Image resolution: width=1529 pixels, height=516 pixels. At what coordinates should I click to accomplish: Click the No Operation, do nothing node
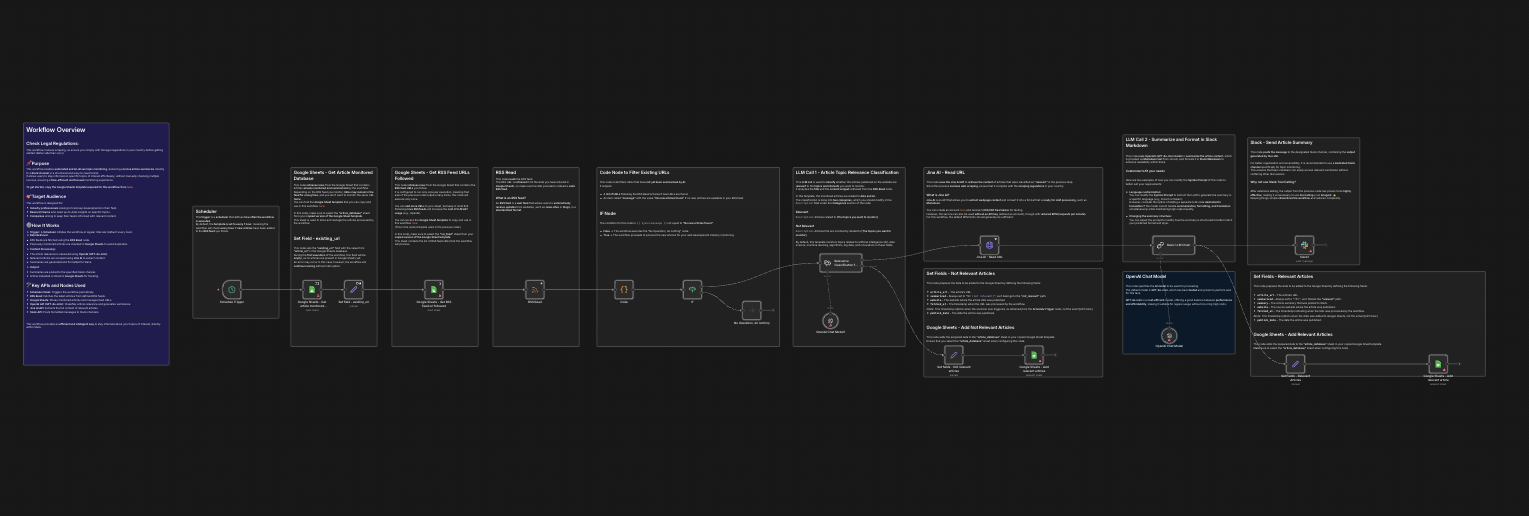[752, 309]
